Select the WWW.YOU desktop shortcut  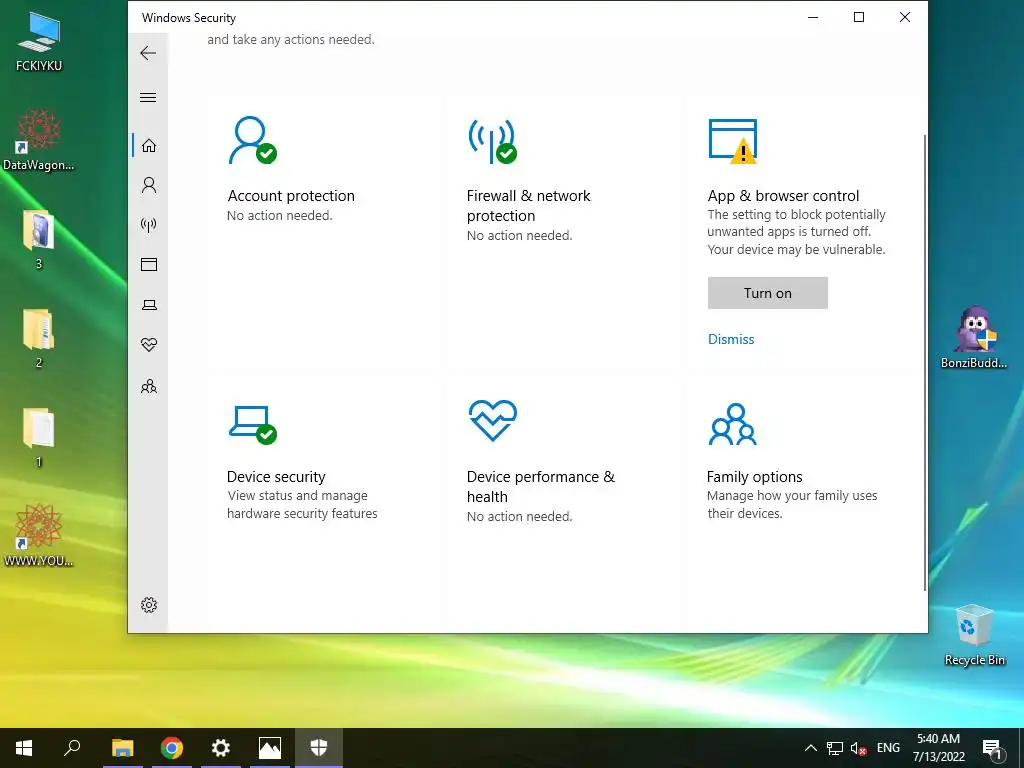click(x=39, y=536)
